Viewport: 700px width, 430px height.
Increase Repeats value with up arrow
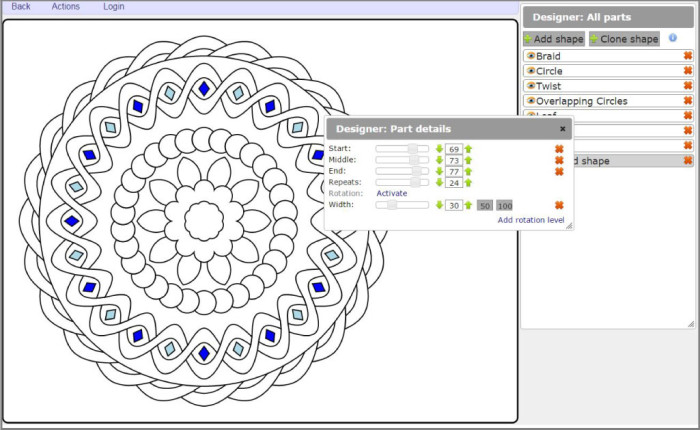pos(468,182)
